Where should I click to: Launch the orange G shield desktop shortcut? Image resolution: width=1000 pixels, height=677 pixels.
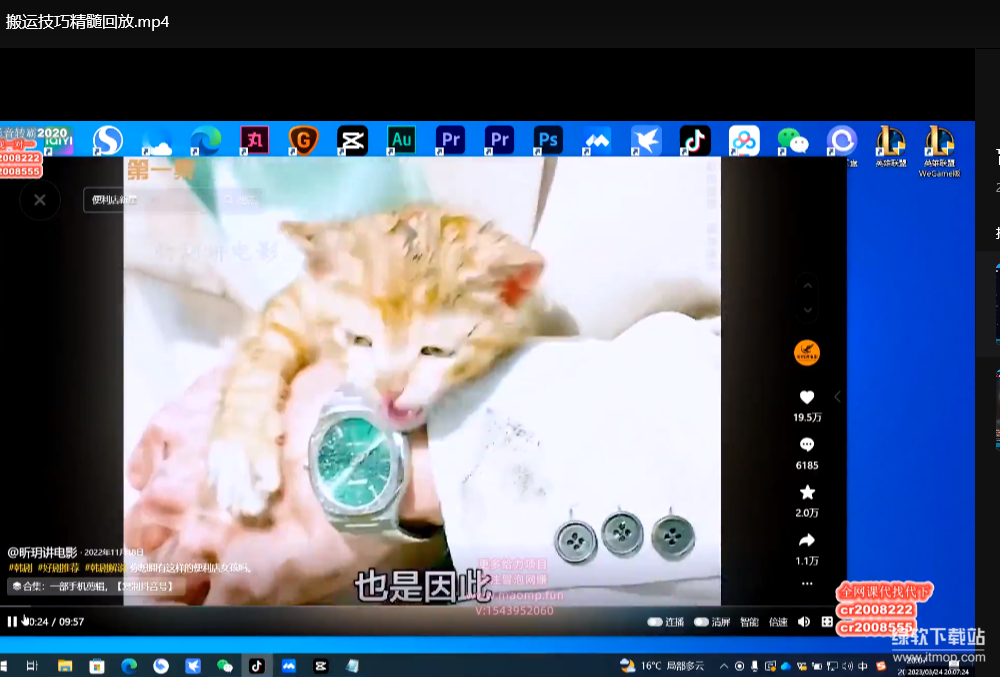pos(304,140)
